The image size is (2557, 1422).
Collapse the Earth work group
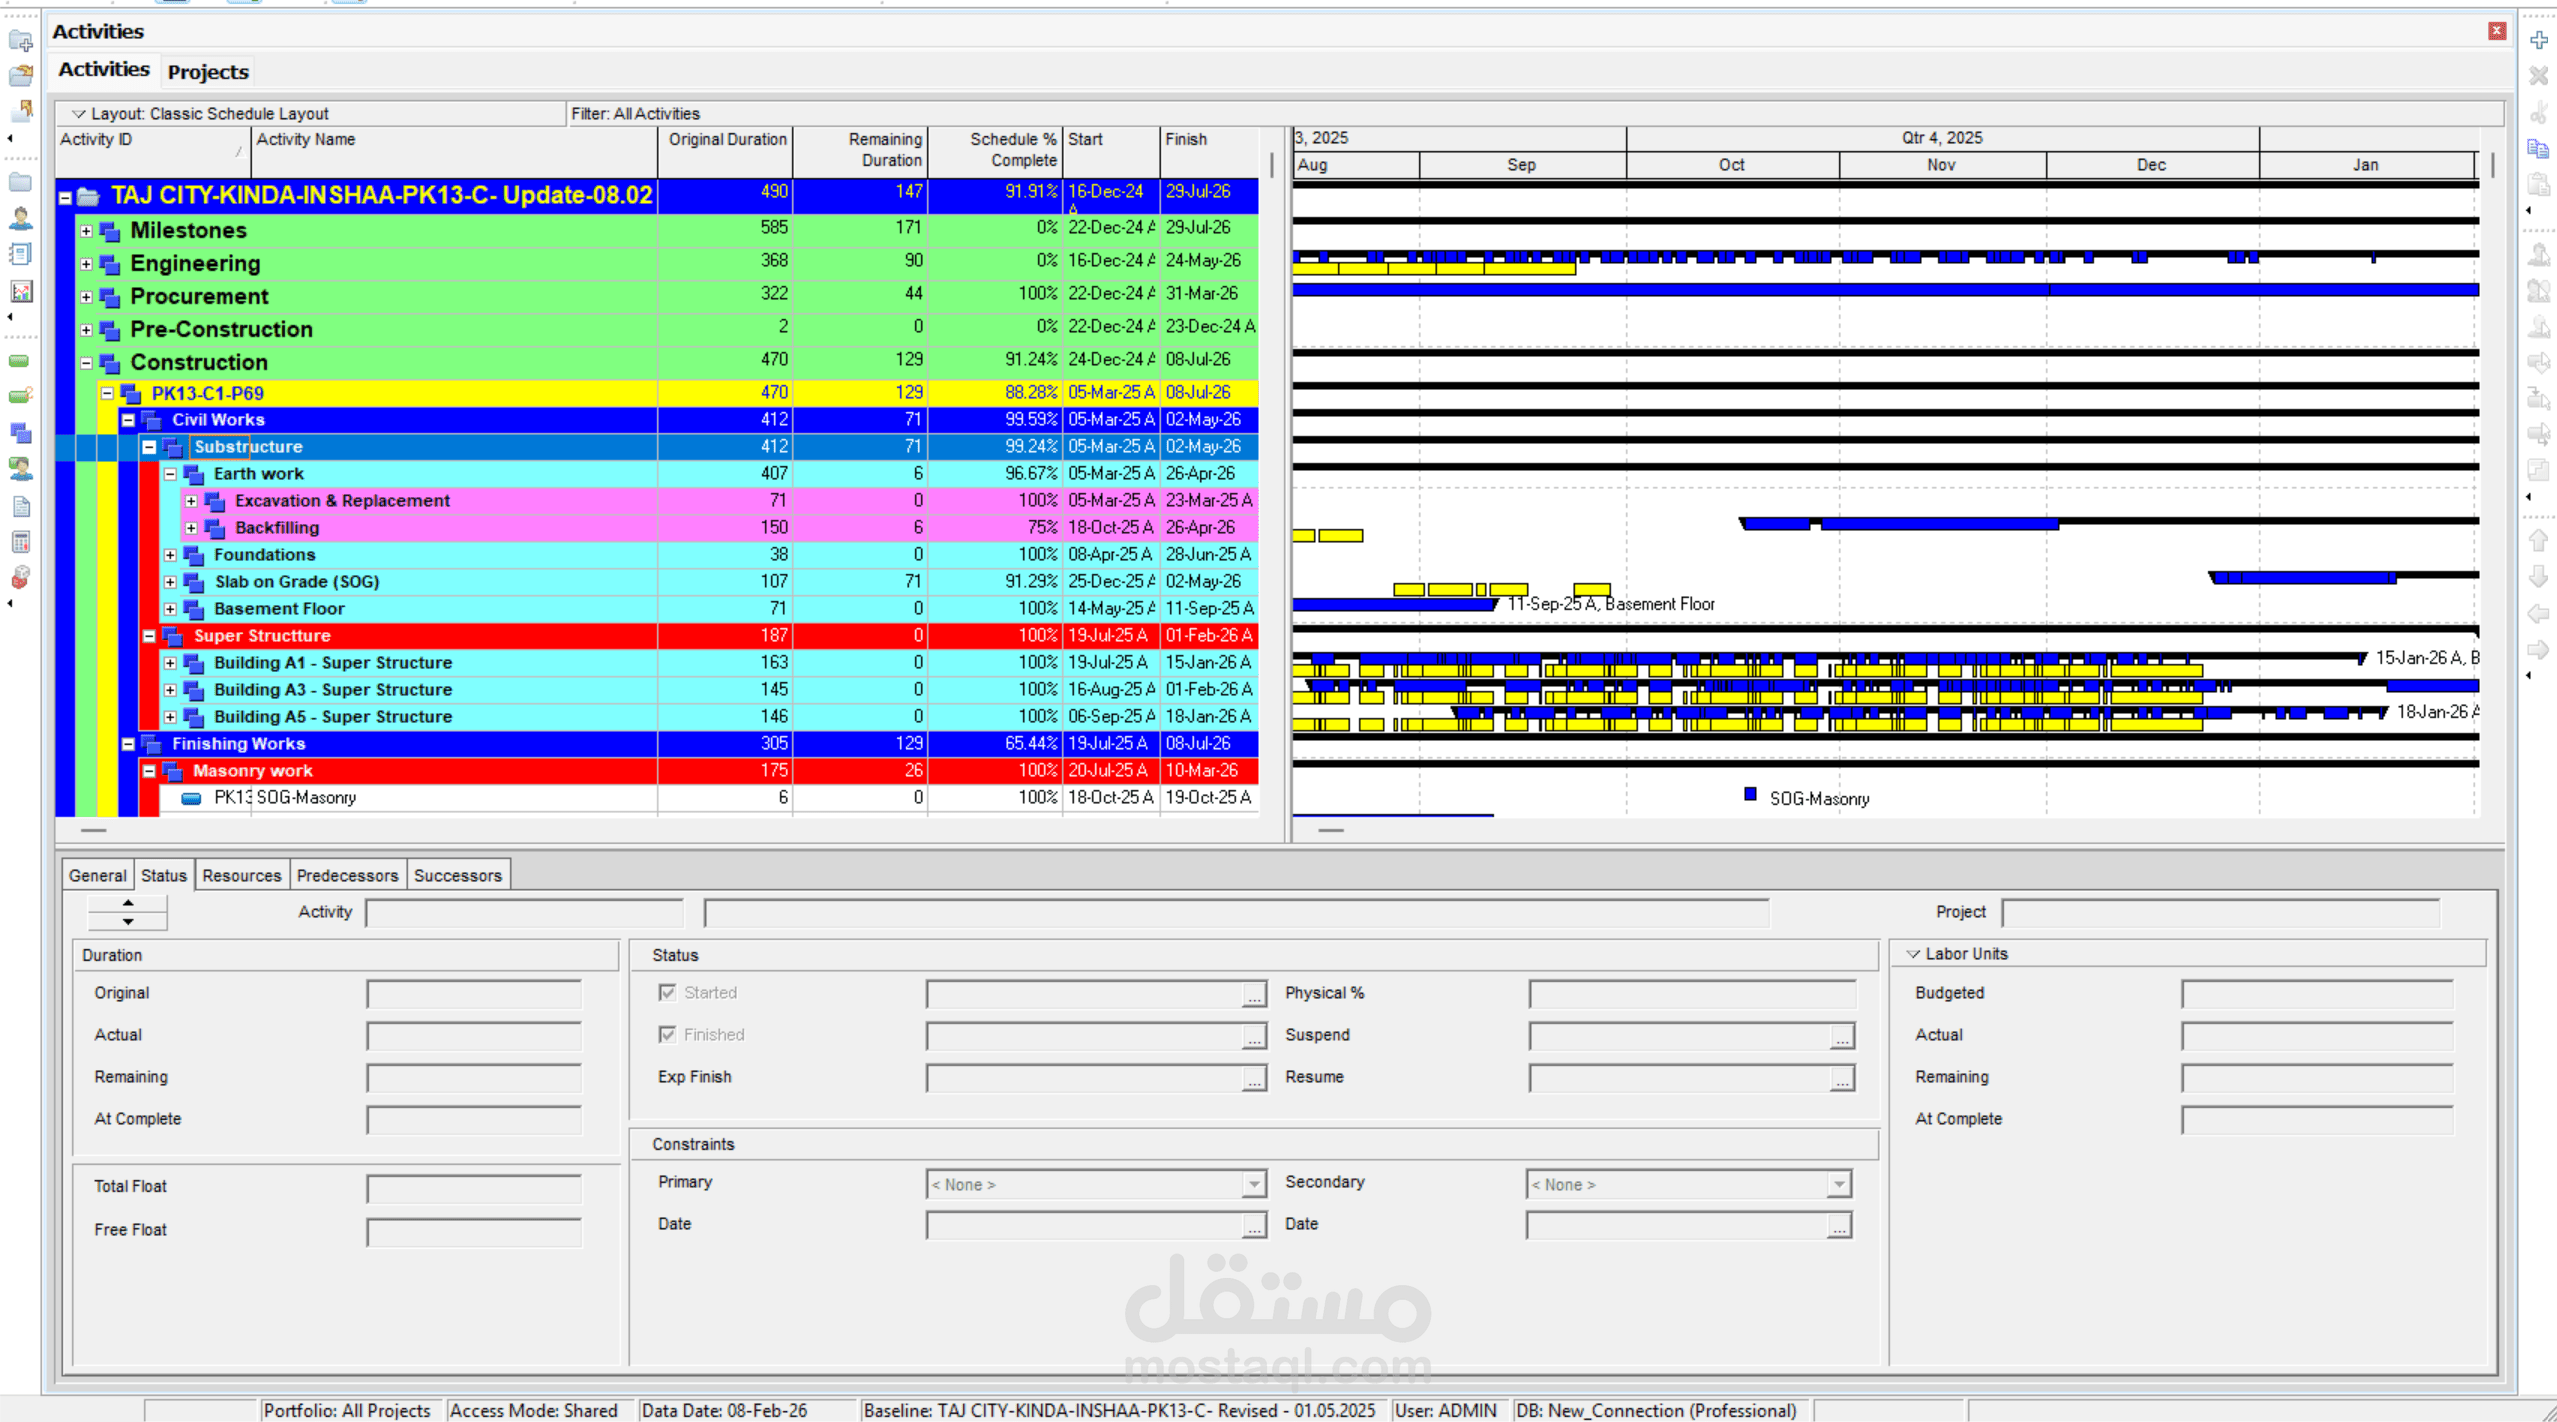click(x=170, y=474)
